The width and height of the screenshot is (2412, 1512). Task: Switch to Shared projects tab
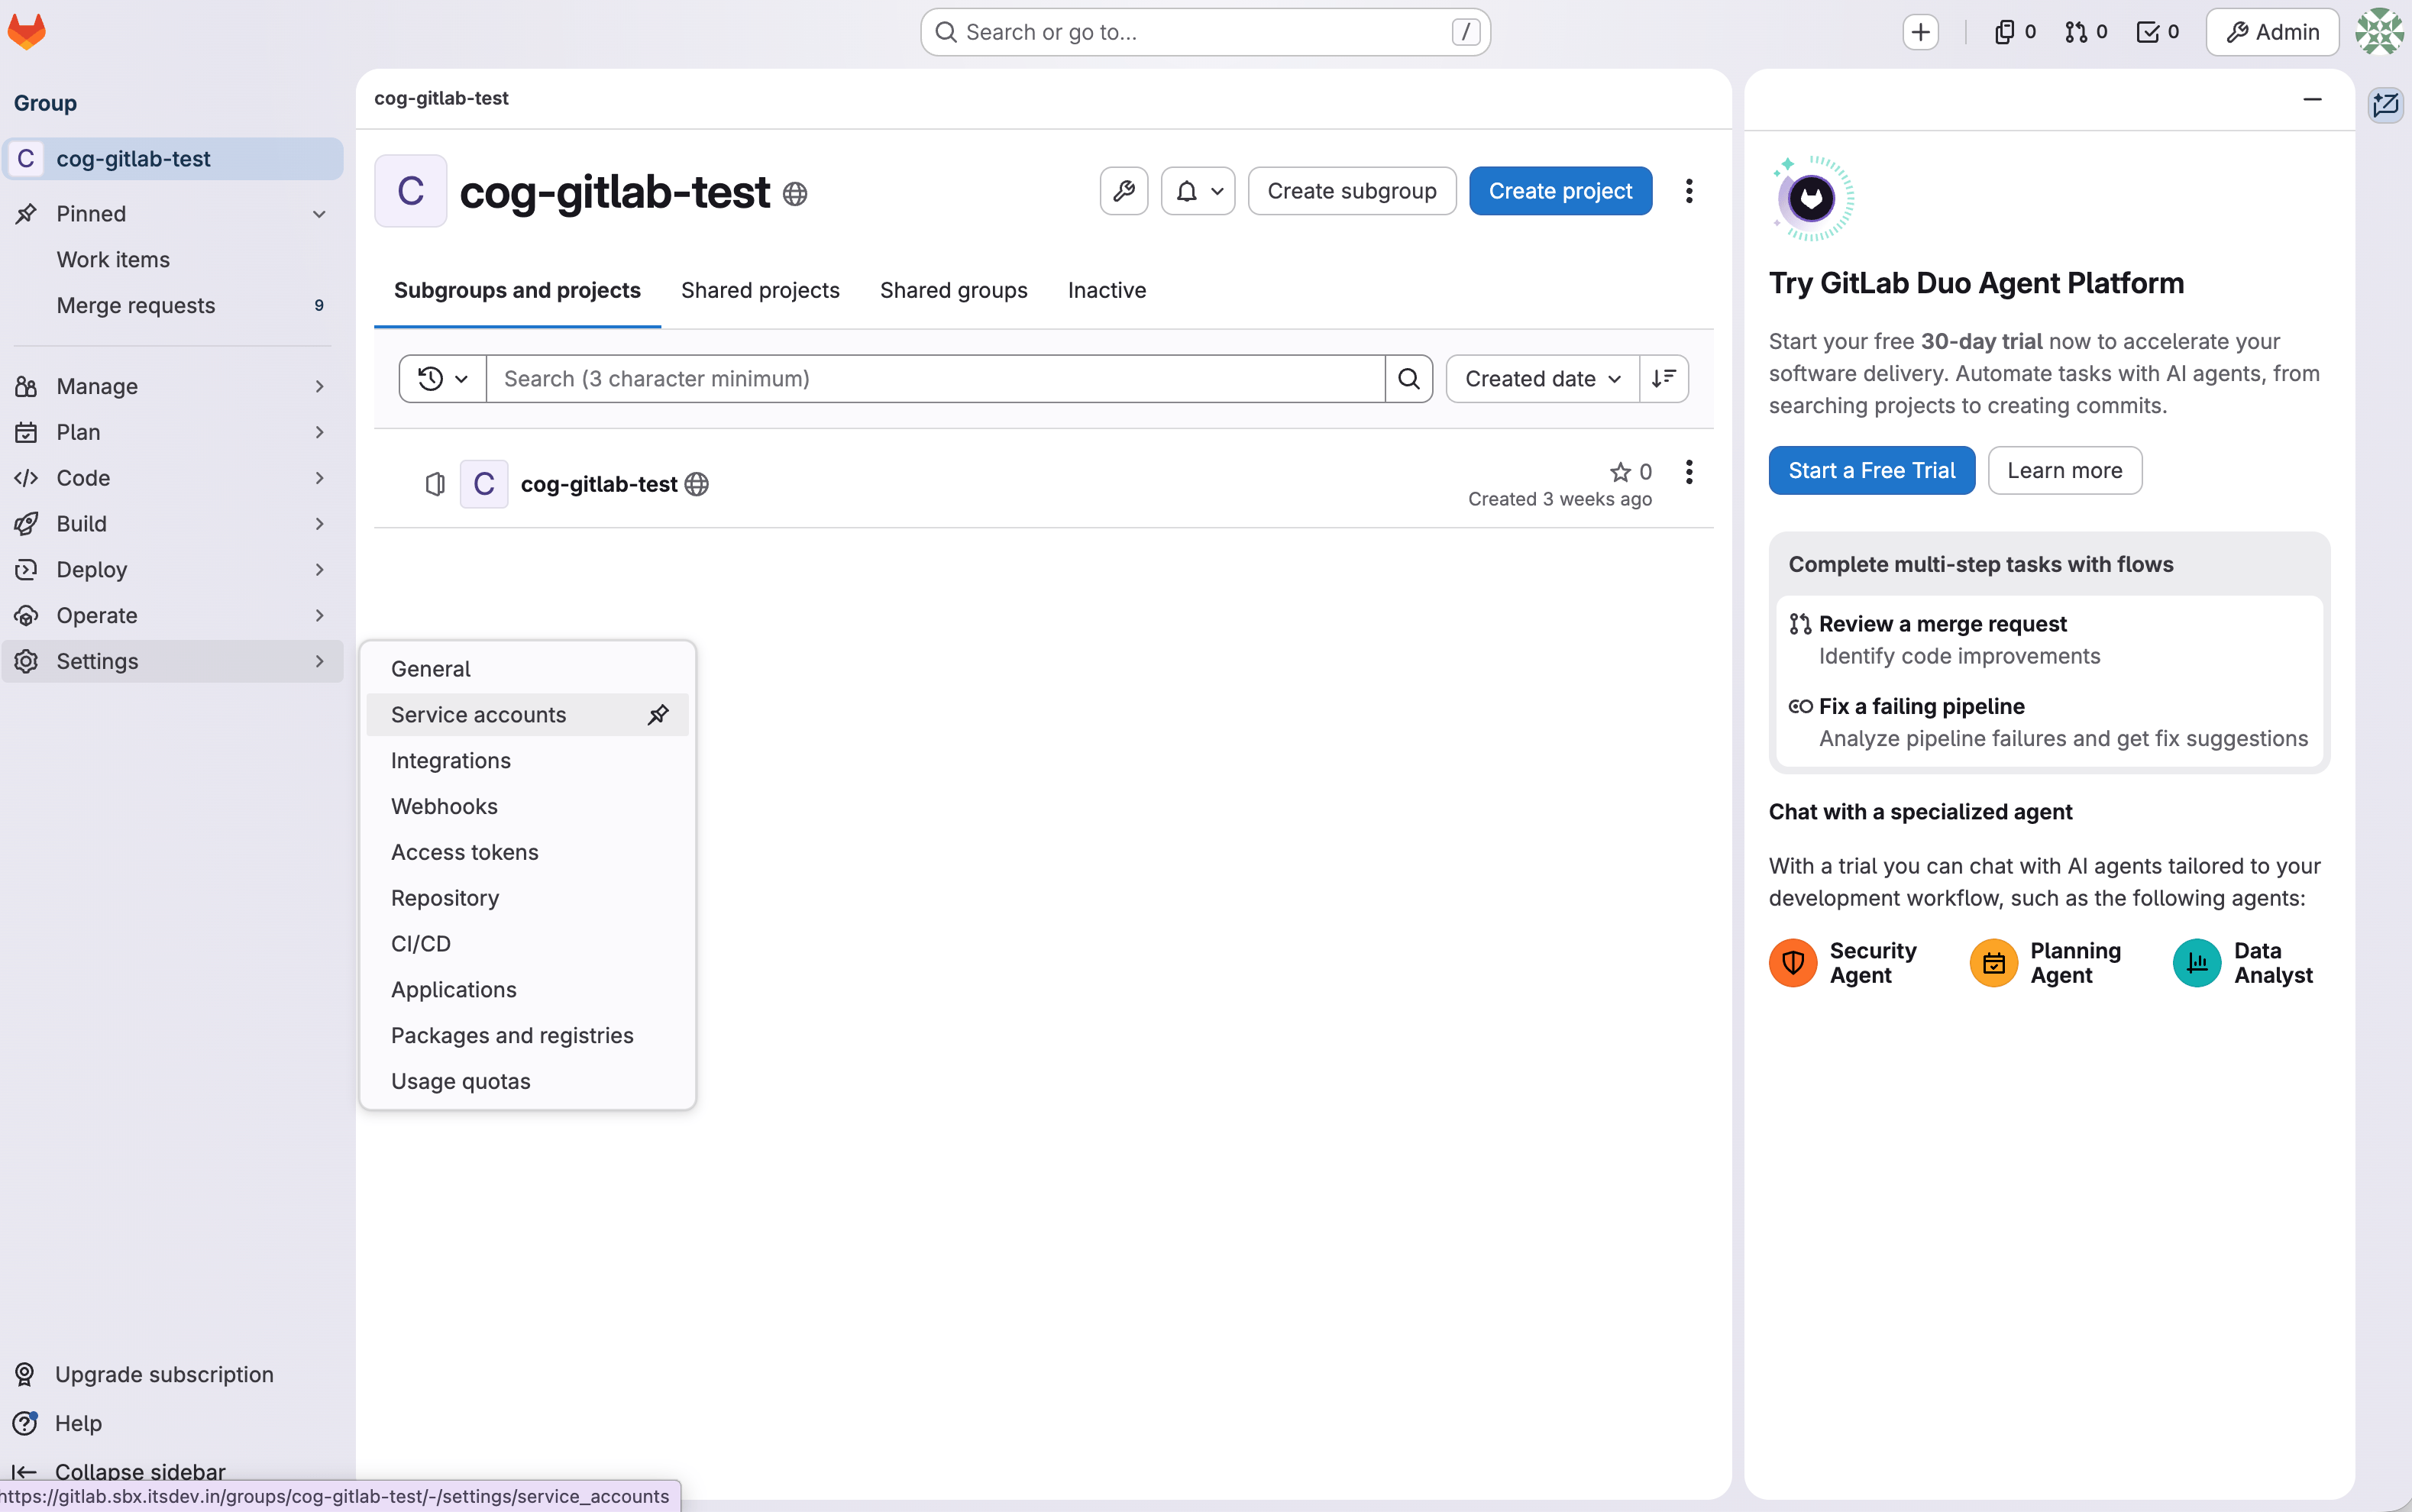coord(760,290)
